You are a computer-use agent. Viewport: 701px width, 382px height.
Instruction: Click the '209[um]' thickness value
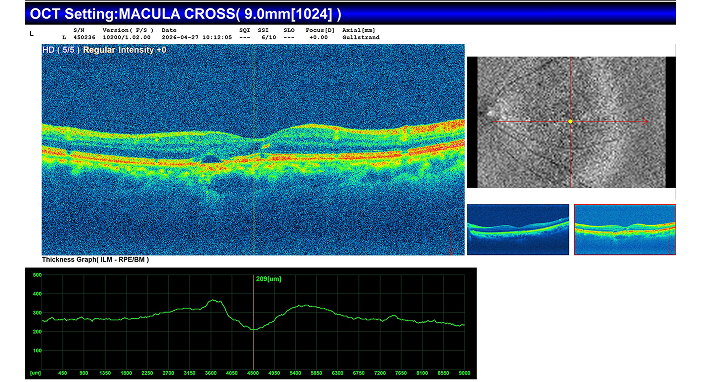point(268,279)
